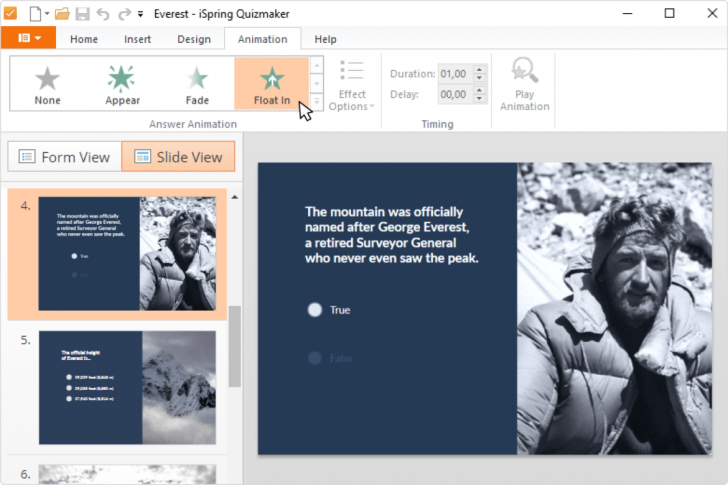This screenshot has width=728, height=485.
Task: Click the animation gallery down arrow
Action: coord(317,84)
